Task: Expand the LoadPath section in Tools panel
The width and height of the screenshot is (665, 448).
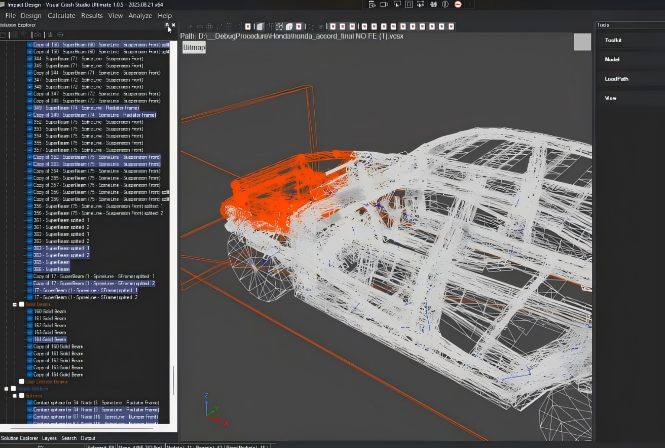Action: 616,78
